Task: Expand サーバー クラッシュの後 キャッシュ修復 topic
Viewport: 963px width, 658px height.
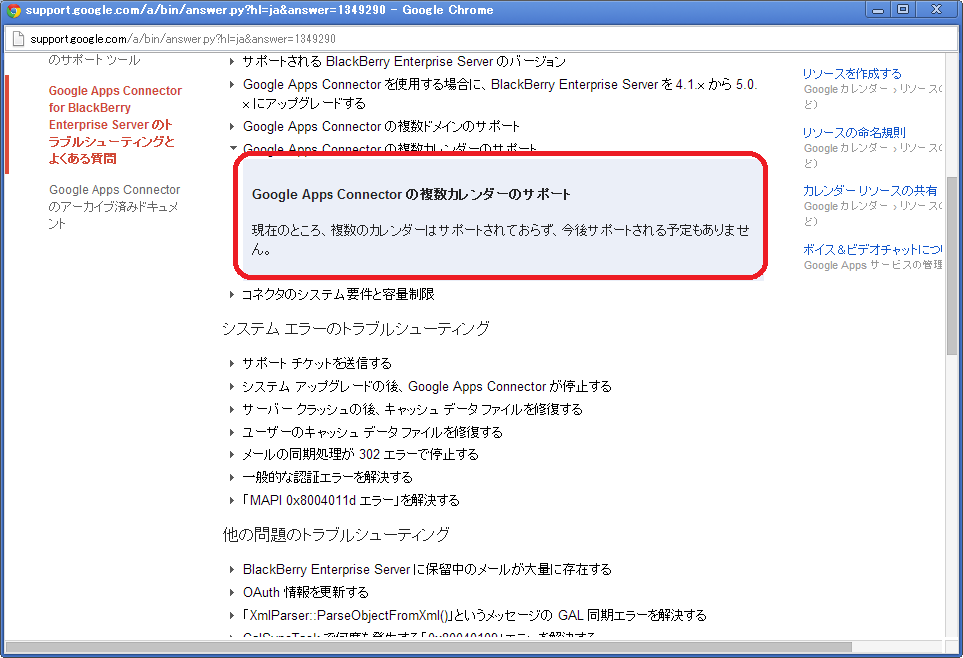Action: point(411,409)
